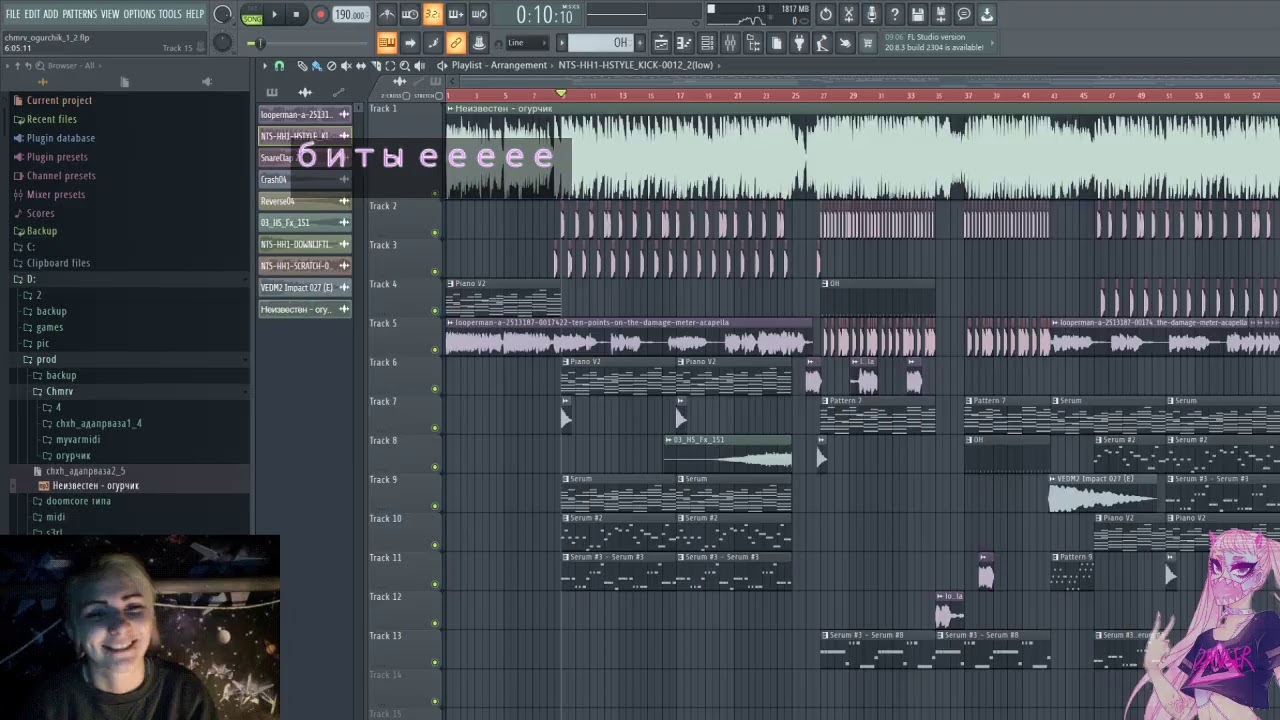1280x720 pixels.
Task: Click the yellow playhead marker on timeline
Action: (561, 94)
